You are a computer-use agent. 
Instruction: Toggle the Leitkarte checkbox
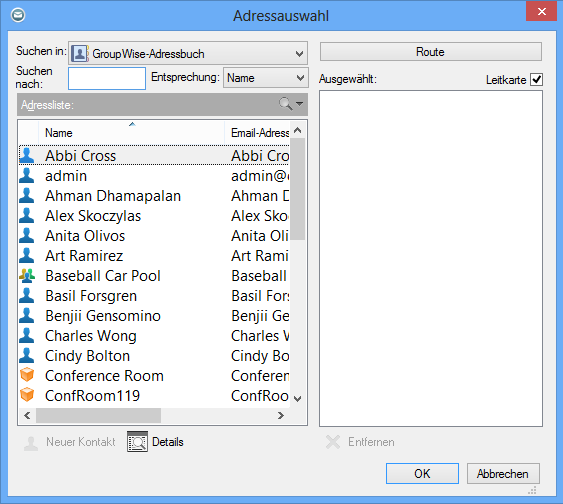point(536,79)
